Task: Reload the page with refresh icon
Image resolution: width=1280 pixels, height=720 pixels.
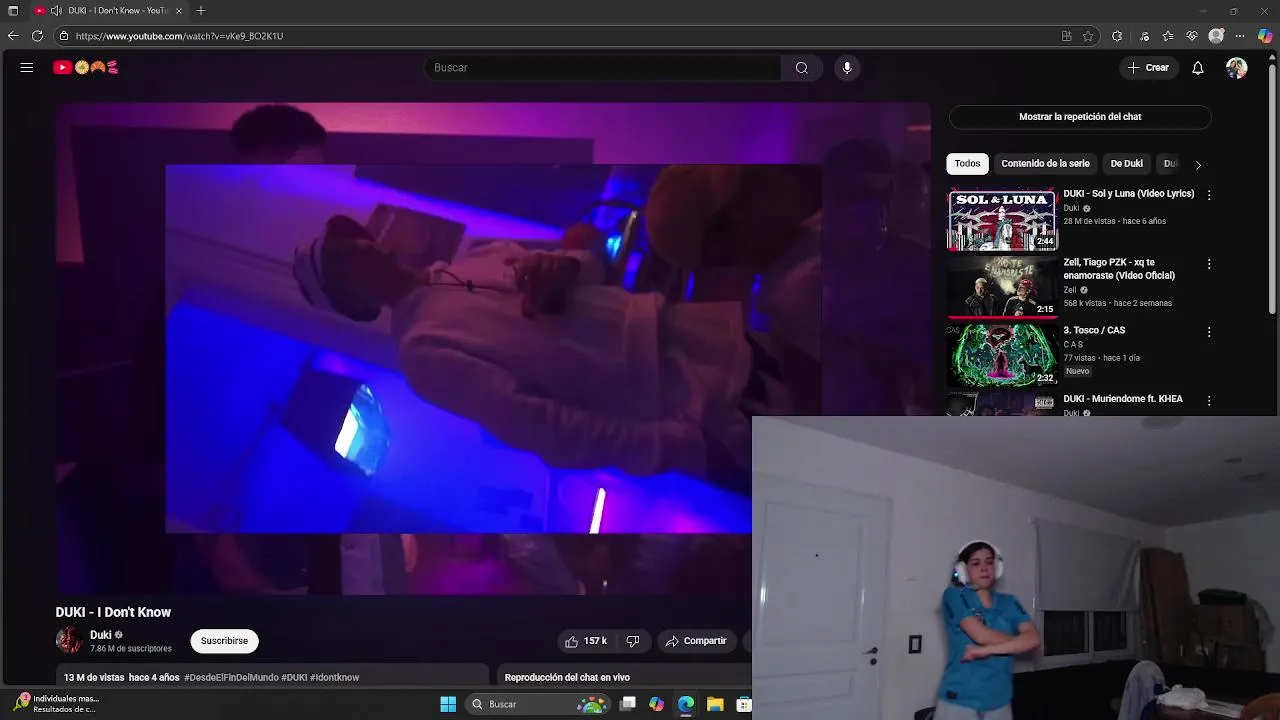Action: click(37, 36)
